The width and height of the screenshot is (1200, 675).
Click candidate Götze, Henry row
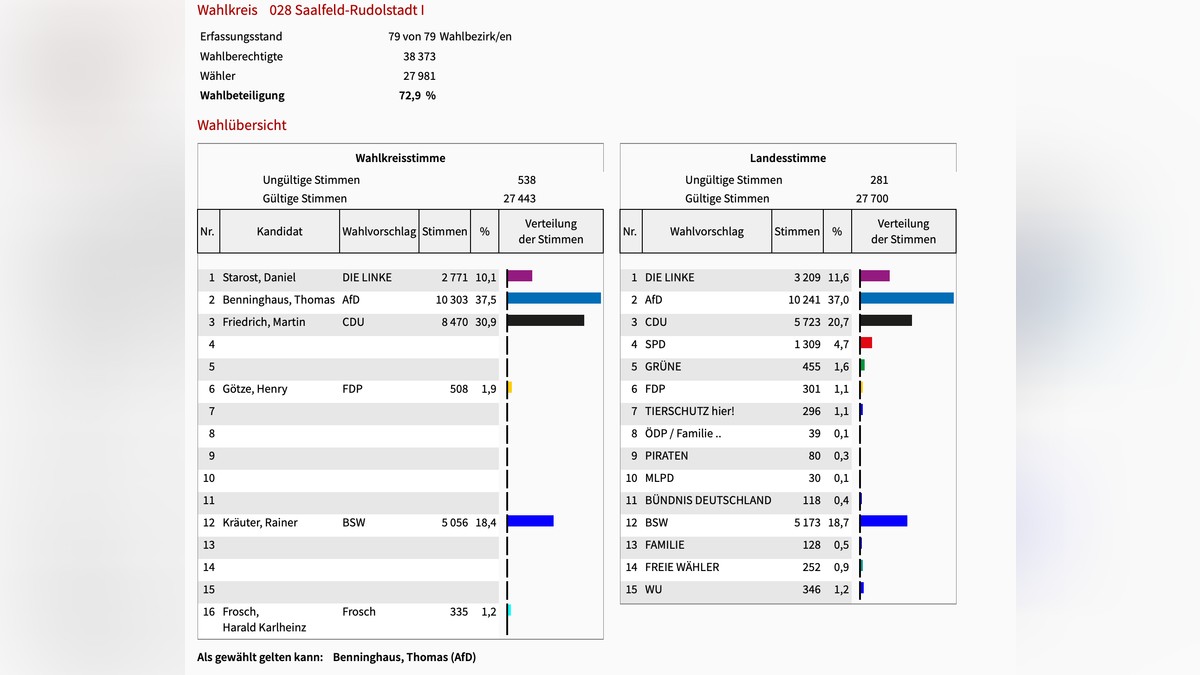(x=255, y=389)
